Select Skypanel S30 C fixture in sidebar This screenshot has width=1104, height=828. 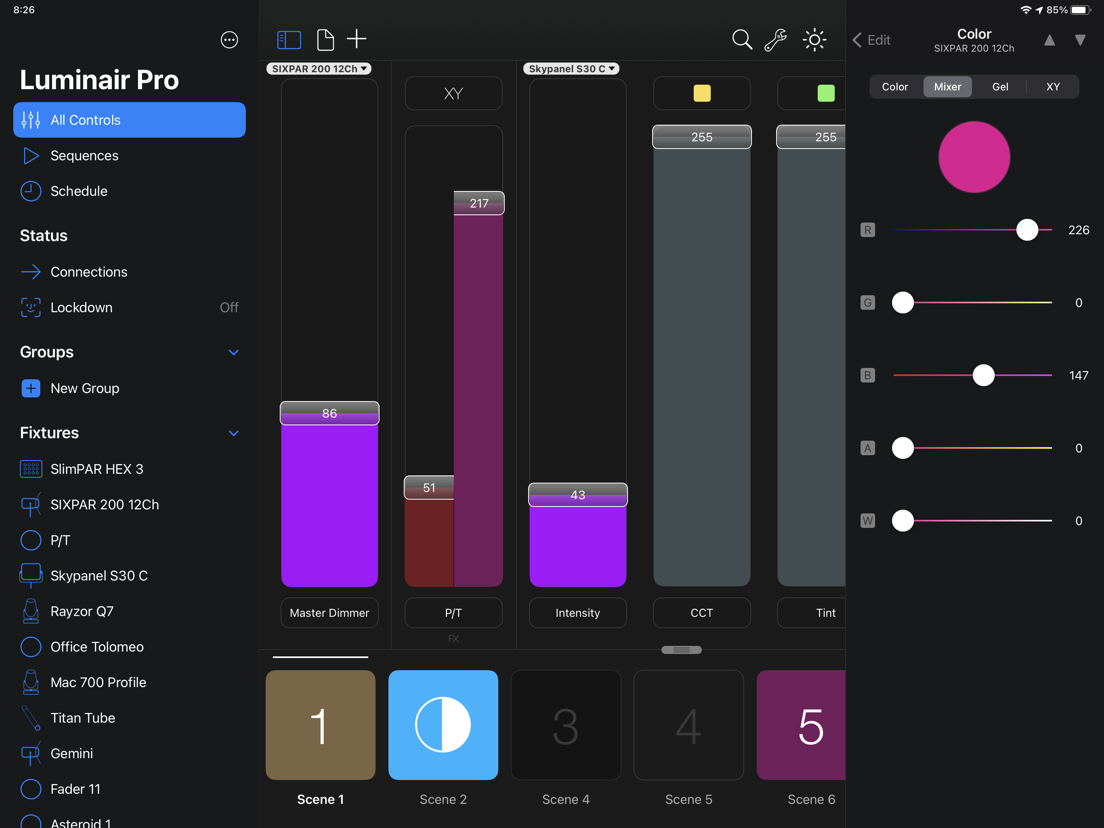(130, 575)
